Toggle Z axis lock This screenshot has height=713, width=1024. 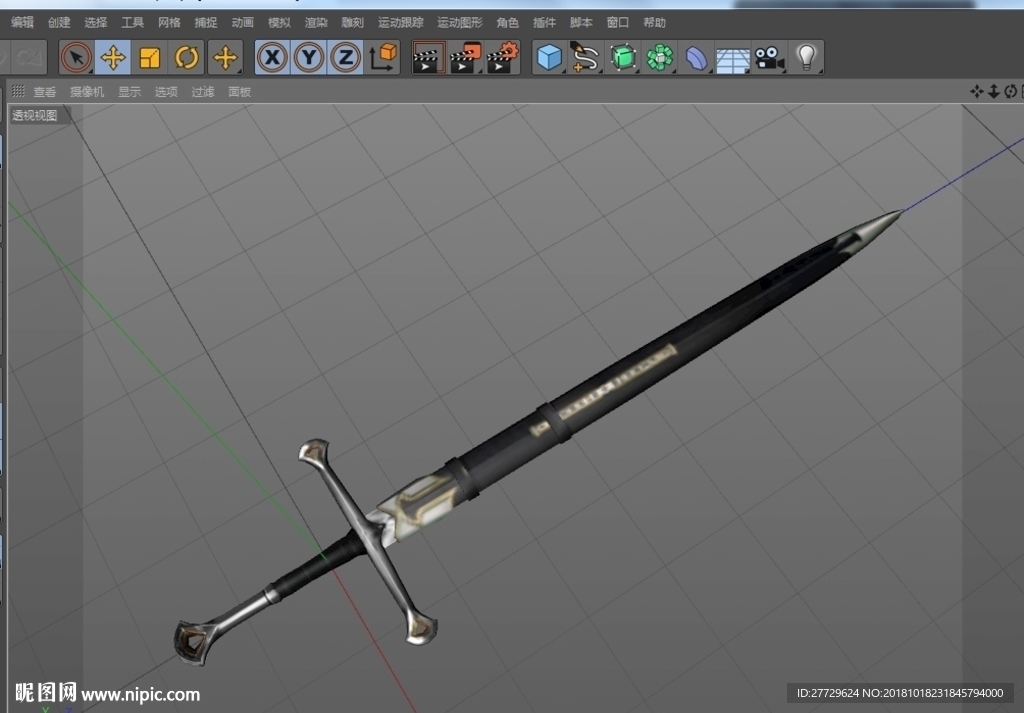tap(345, 57)
